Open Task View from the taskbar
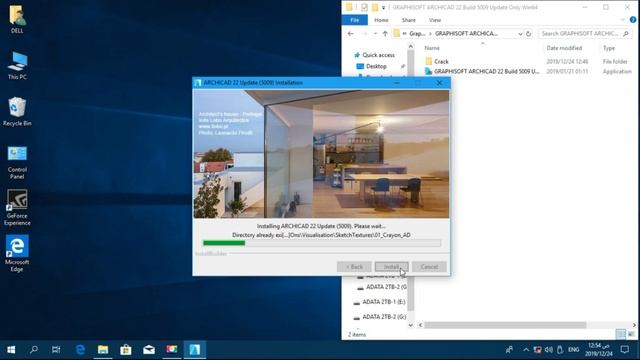Viewport: 640px width, 360px height. (56, 350)
